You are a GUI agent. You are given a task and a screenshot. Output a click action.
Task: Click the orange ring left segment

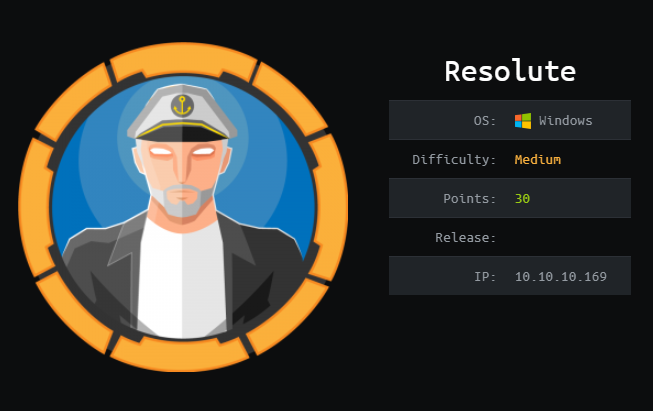tap(37, 207)
